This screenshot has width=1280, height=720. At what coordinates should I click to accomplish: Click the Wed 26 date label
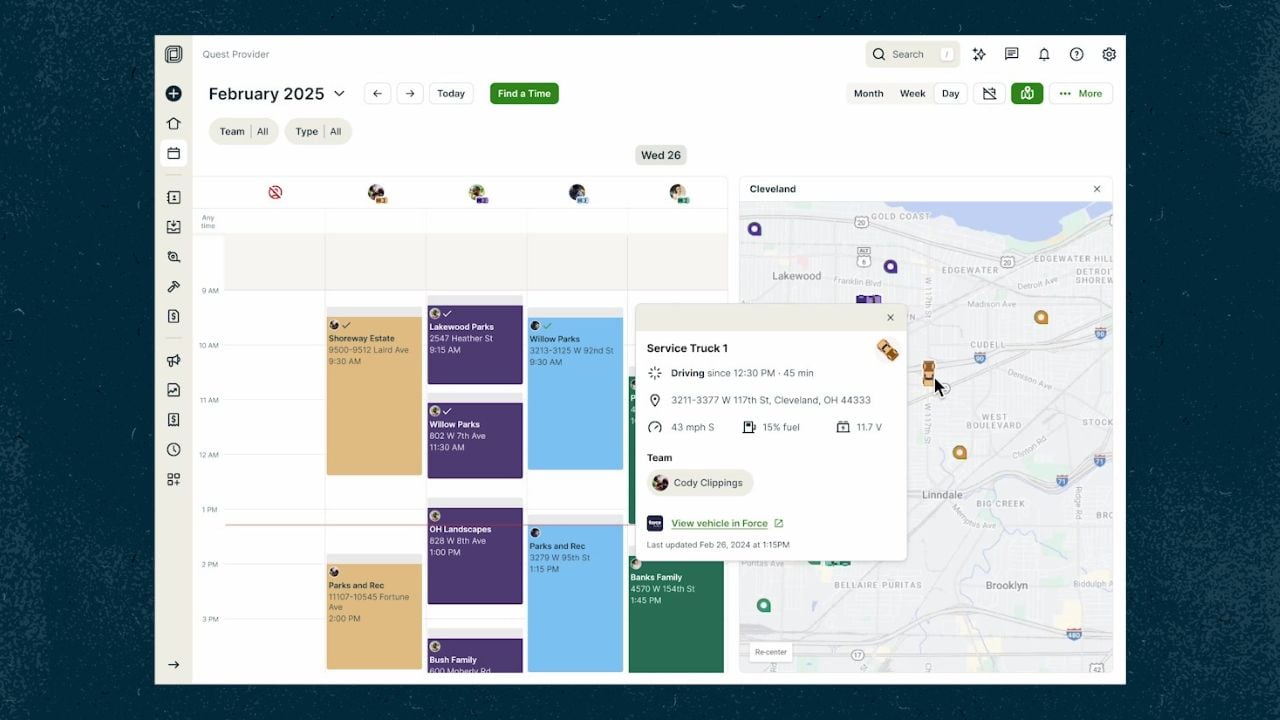(x=661, y=155)
